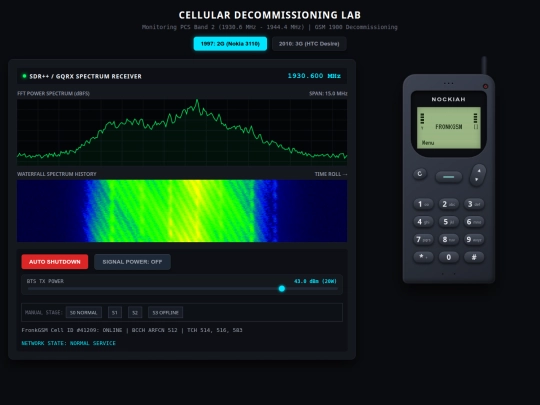Viewport: 540px width, 405px height.
Task: Click the CELLULAR DECOMMISSIONING LAB heading
Action: click(x=270, y=15)
